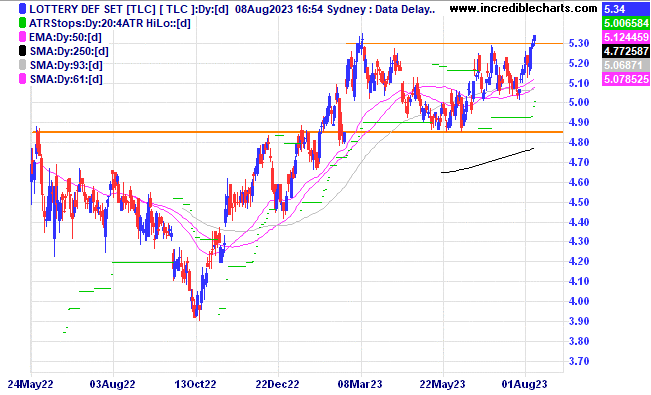
Task: Click the 24May22 date axis label
Action: click(x=31, y=384)
